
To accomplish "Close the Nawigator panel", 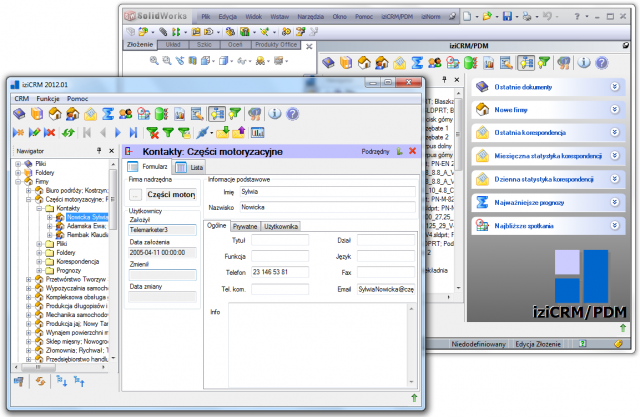I will [x=111, y=151].
